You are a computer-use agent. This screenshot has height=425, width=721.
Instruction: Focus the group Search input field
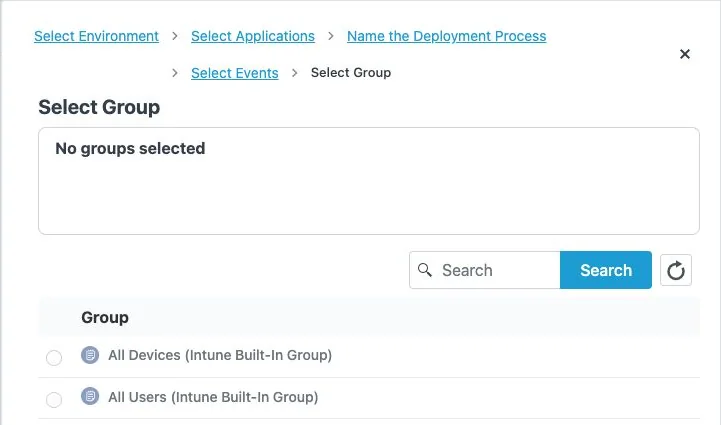[x=485, y=270]
